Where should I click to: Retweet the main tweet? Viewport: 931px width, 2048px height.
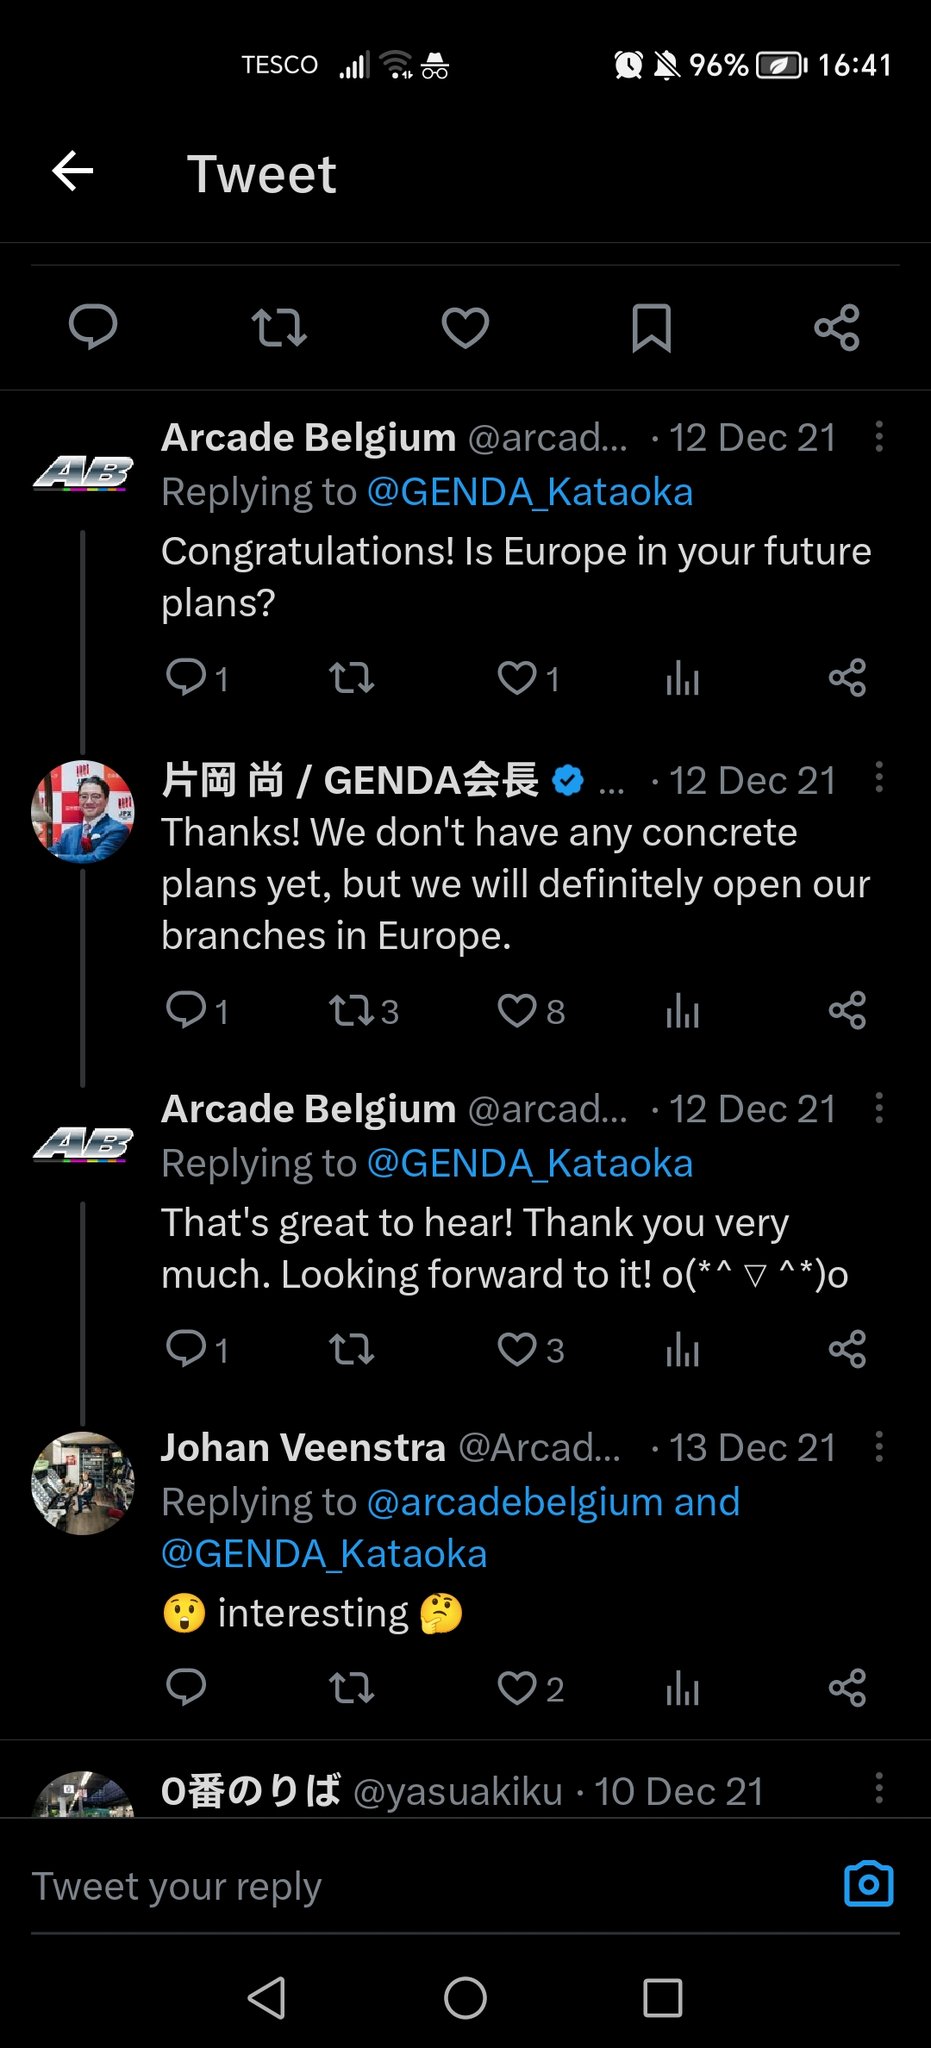click(x=279, y=328)
